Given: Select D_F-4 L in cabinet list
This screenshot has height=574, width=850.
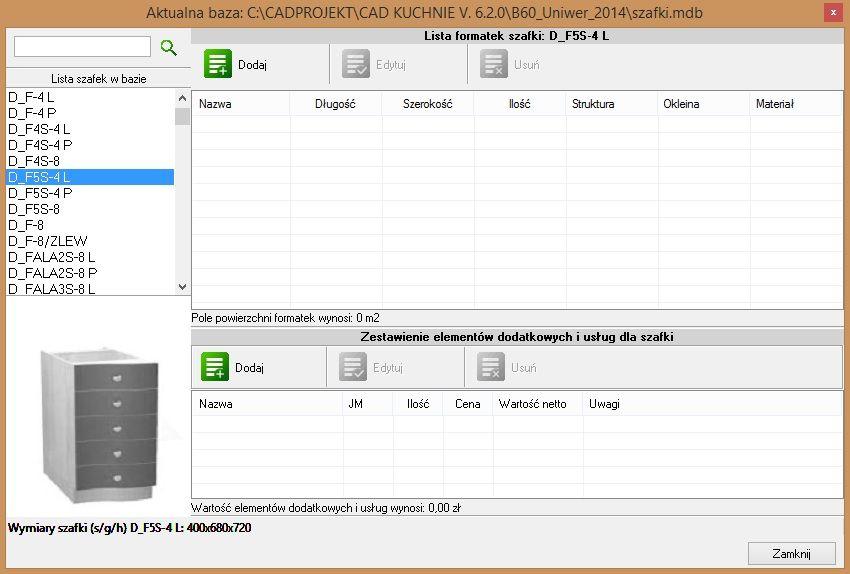Looking at the screenshot, I should pyautogui.click(x=90, y=97).
